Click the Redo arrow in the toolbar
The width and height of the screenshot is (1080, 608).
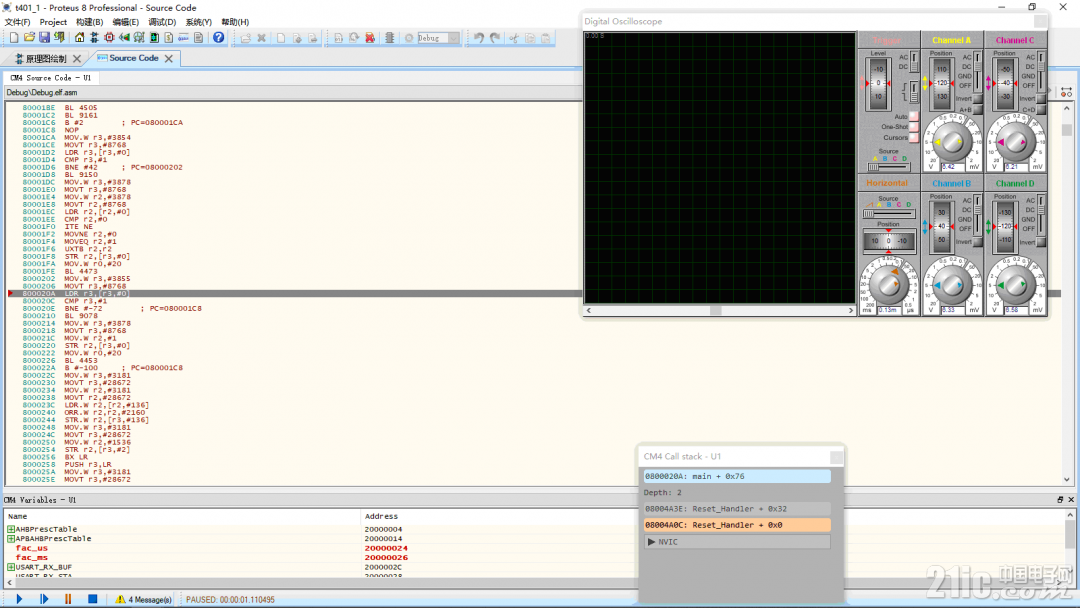[495, 38]
